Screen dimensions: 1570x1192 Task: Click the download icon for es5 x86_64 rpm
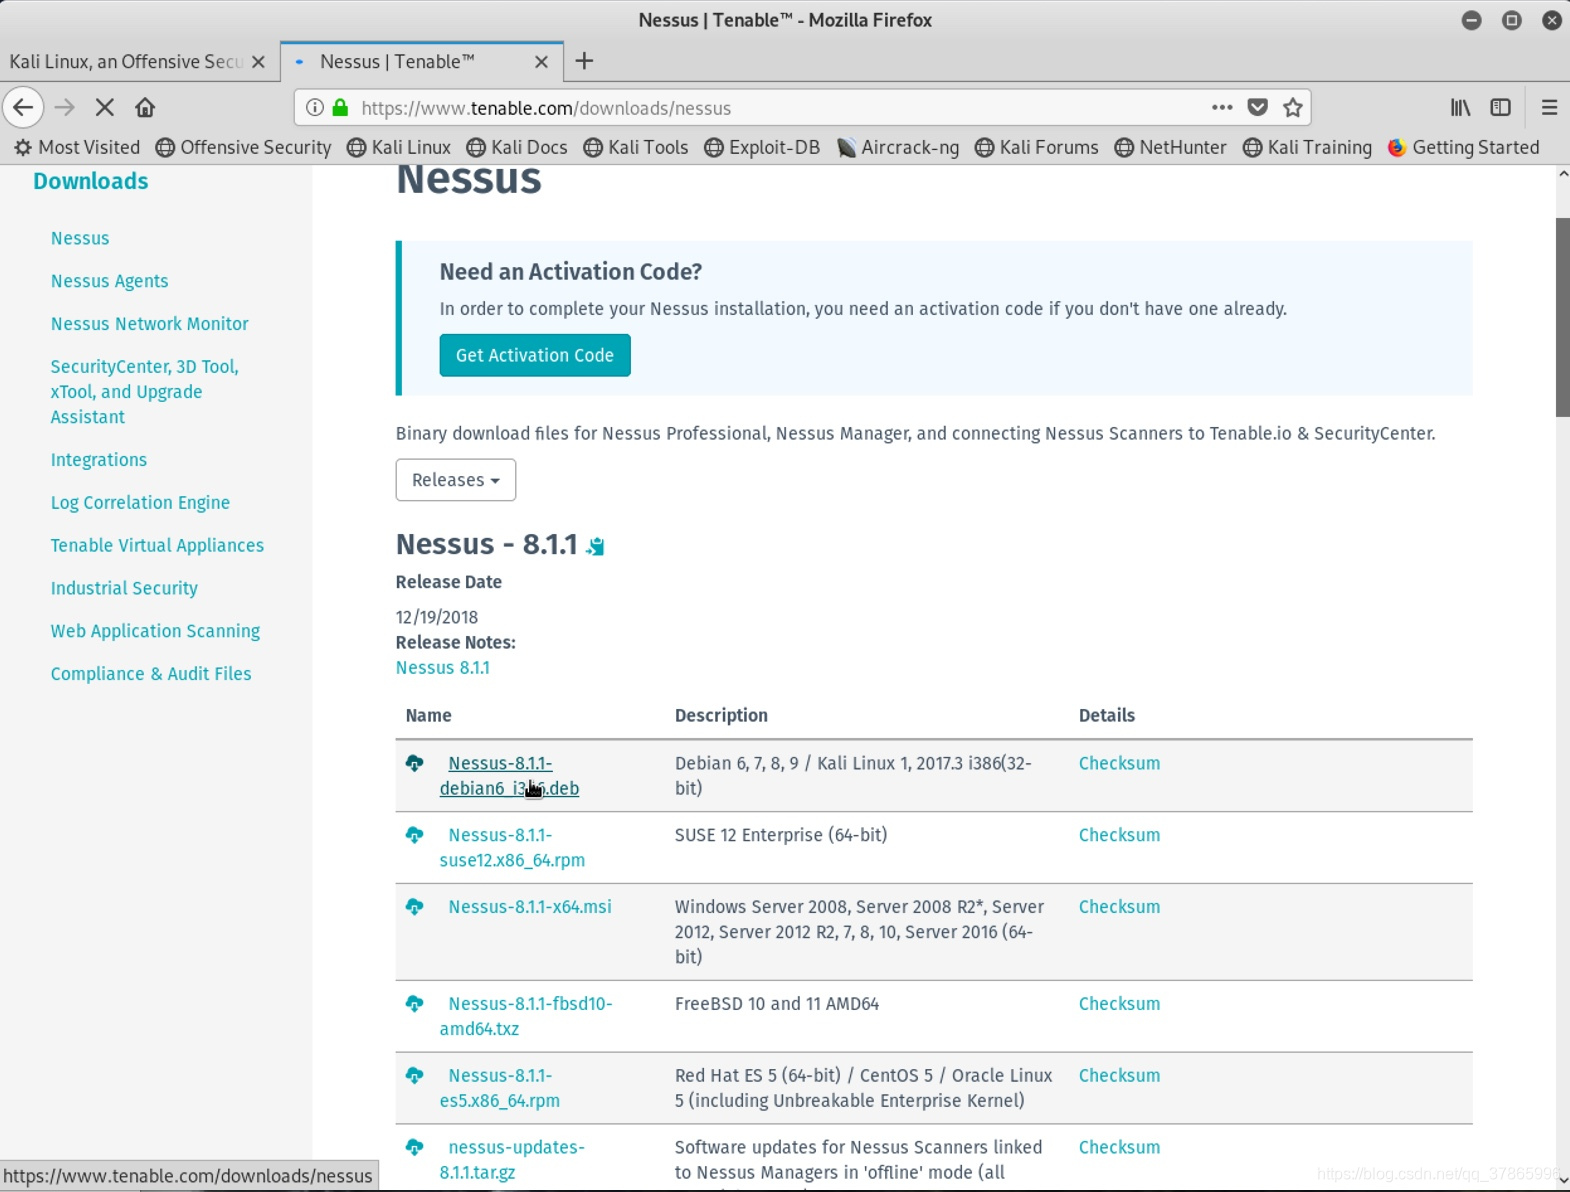pyautogui.click(x=415, y=1076)
